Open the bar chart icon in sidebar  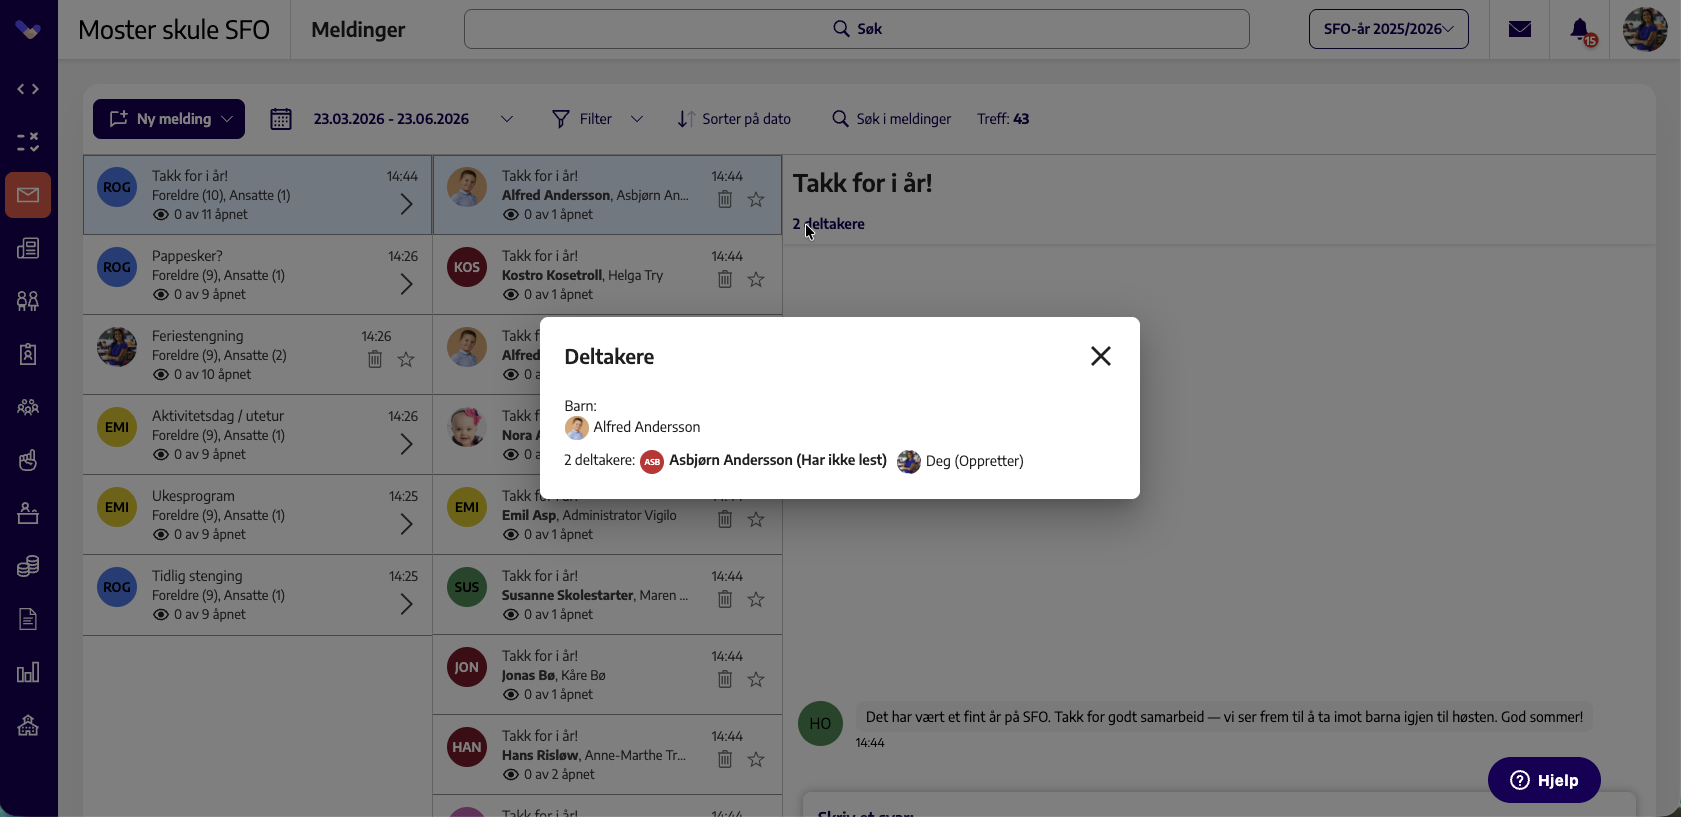click(28, 672)
